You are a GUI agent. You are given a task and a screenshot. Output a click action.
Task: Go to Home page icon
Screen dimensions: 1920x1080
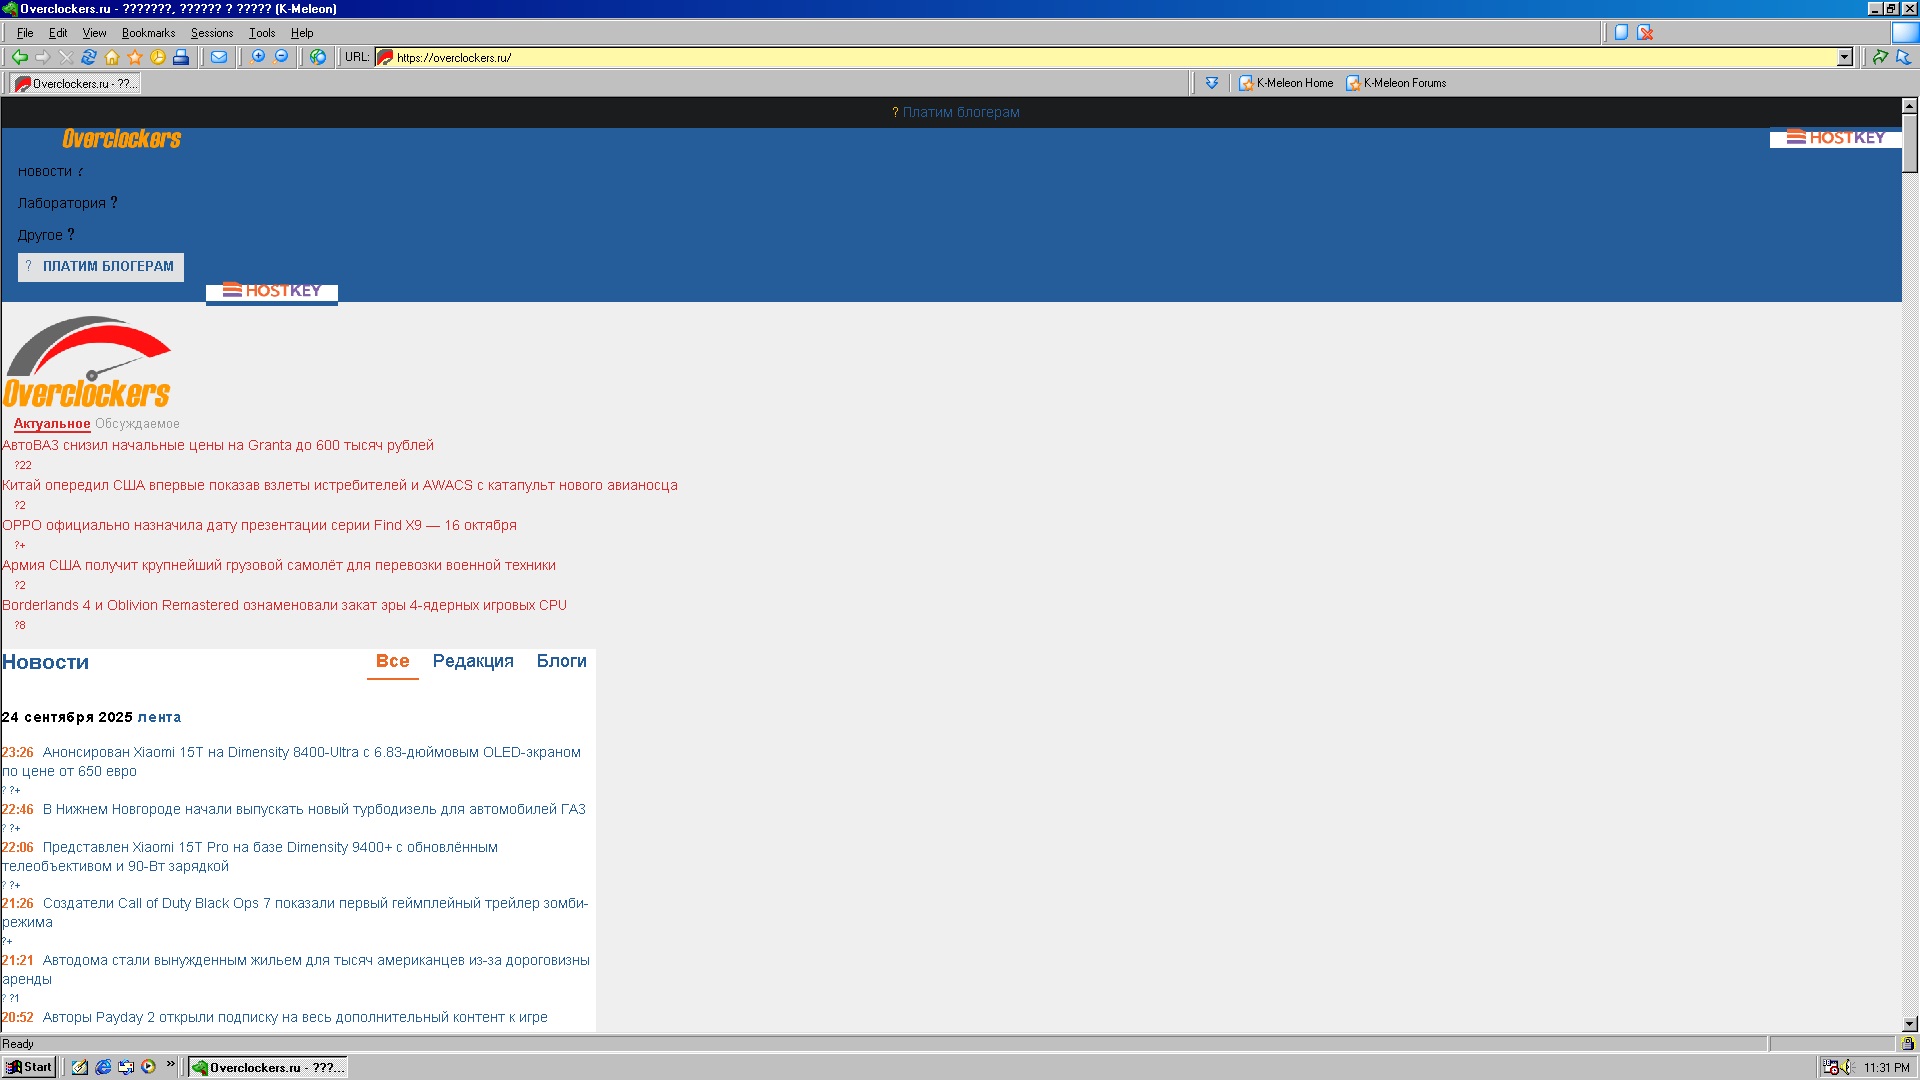[112, 57]
